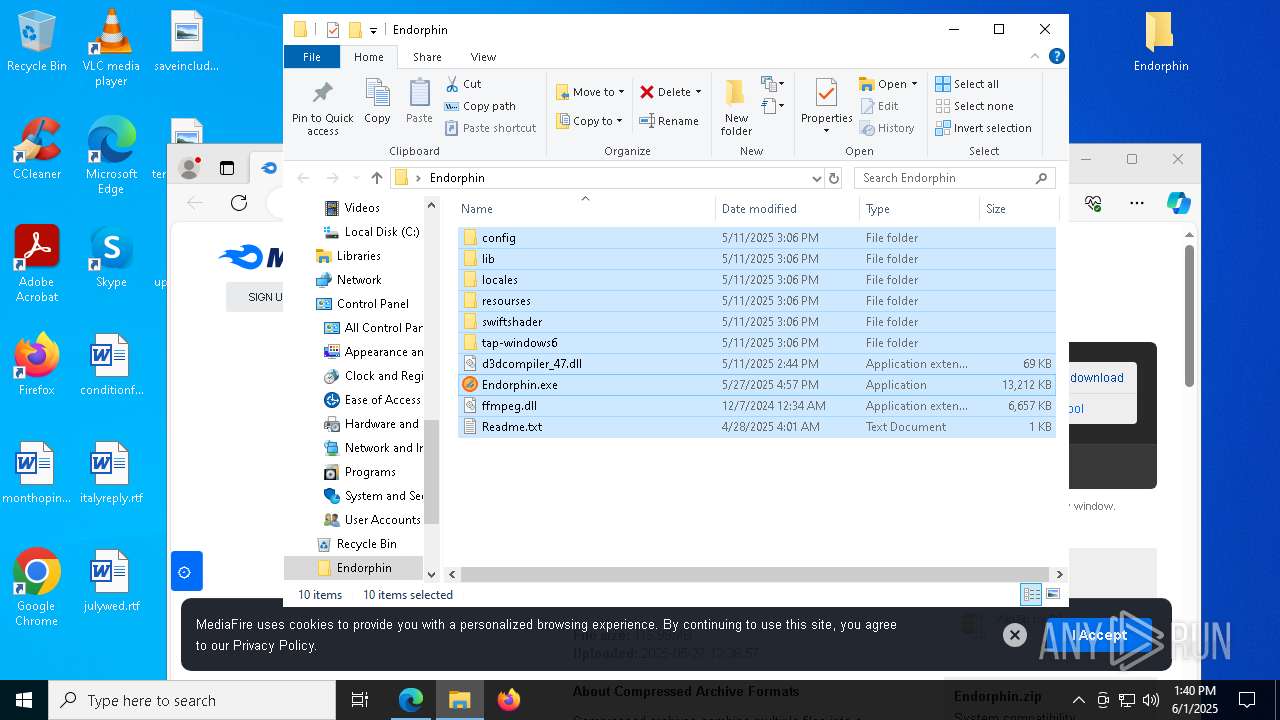Click Search Endorphin field
Image resolution: width=1280 pixels, height=720 pixels.
(955, 178)
